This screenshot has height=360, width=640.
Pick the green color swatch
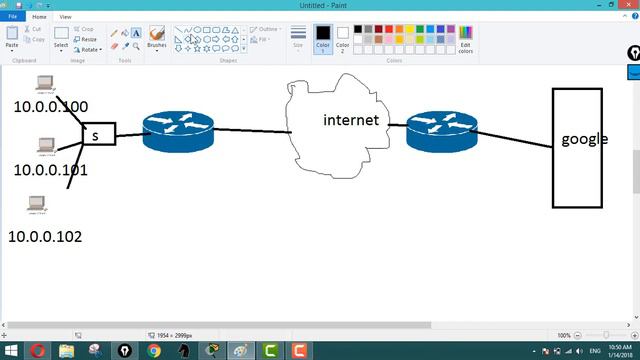[420, 29]
